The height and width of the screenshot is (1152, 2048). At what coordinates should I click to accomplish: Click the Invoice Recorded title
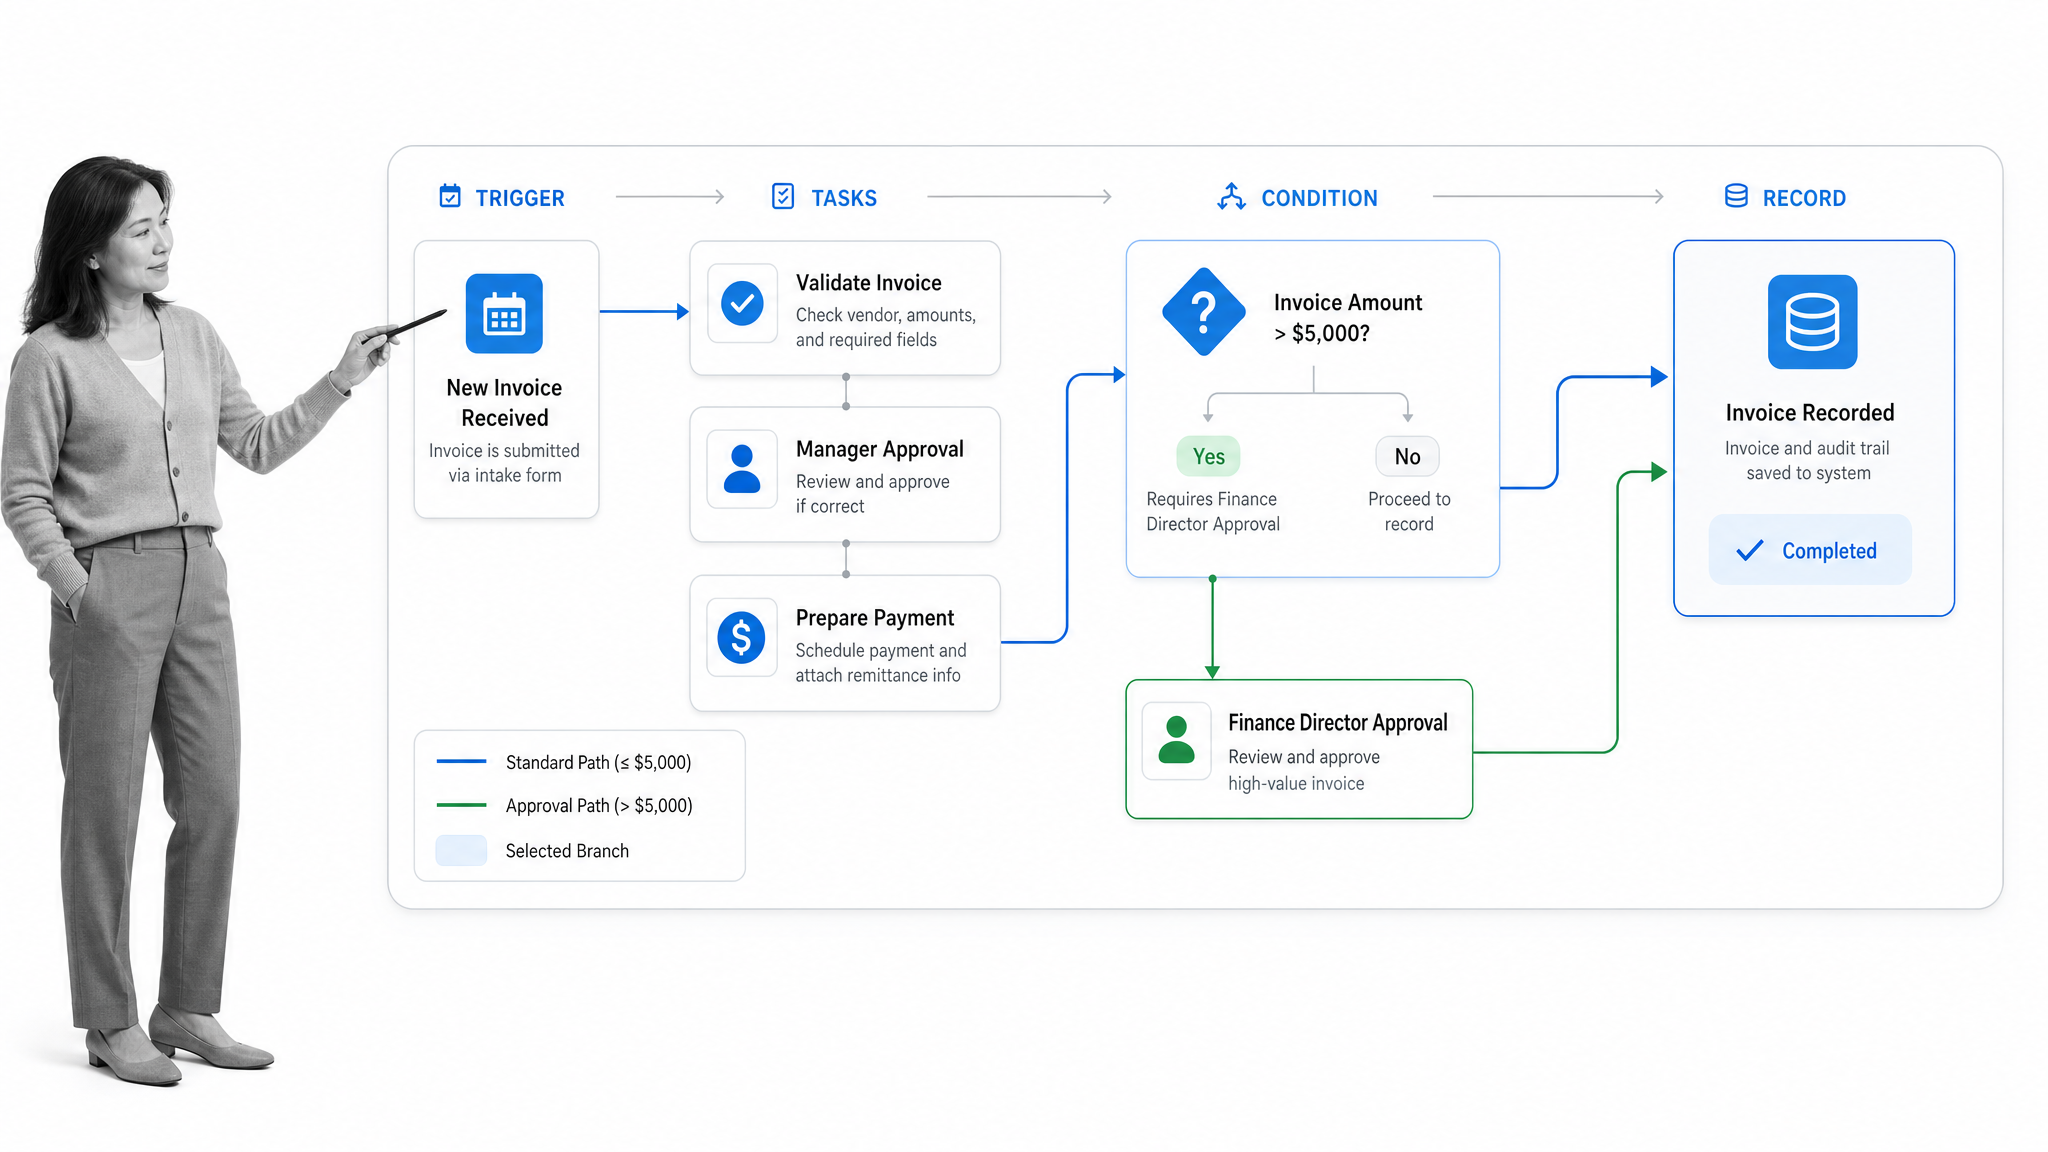coord(1809,412)
